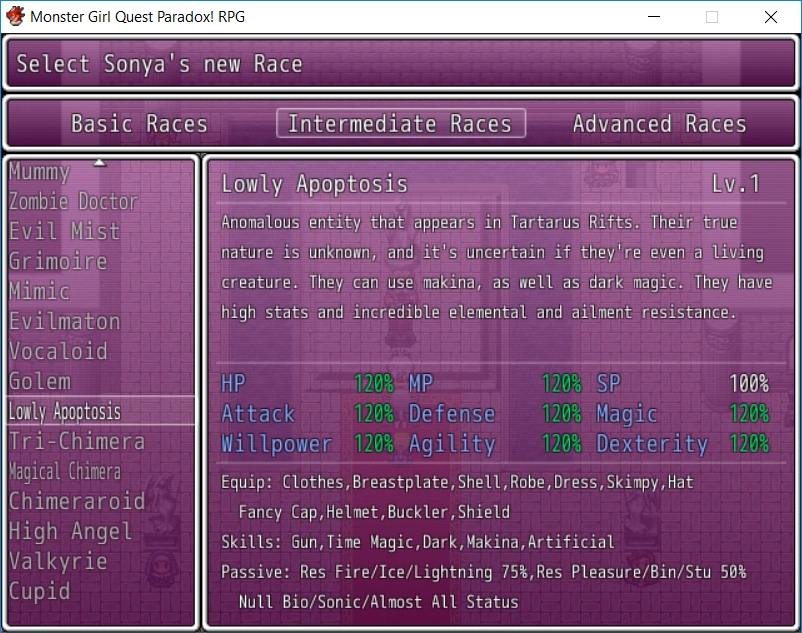Click the Null Bio/Sonic/Almost All Status text
The width and height of the screenshot is (802, 633).
[378, 602]
